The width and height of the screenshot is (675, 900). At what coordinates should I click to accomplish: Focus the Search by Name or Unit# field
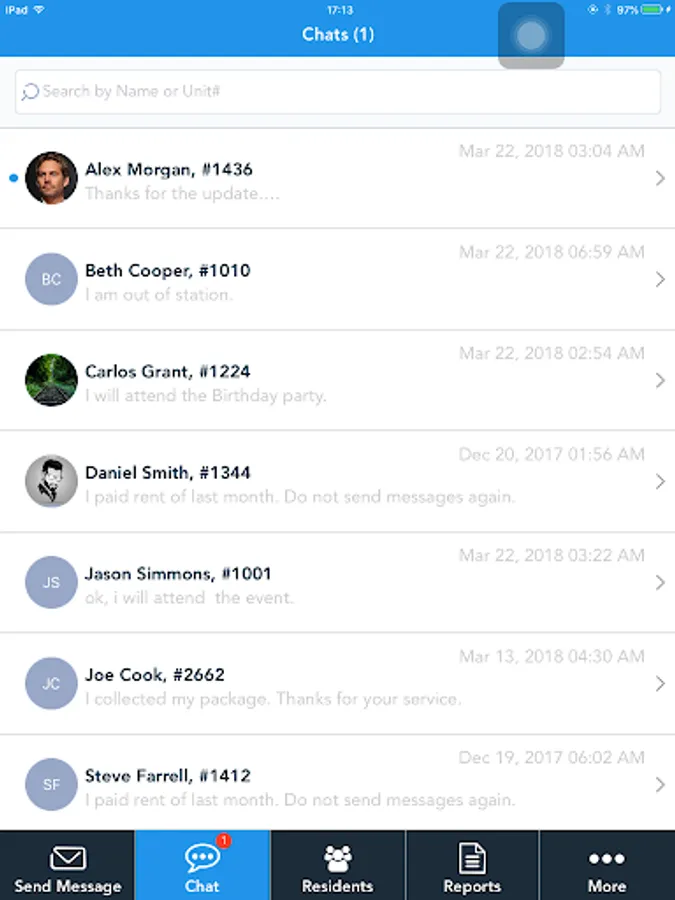tap(338, 92)
